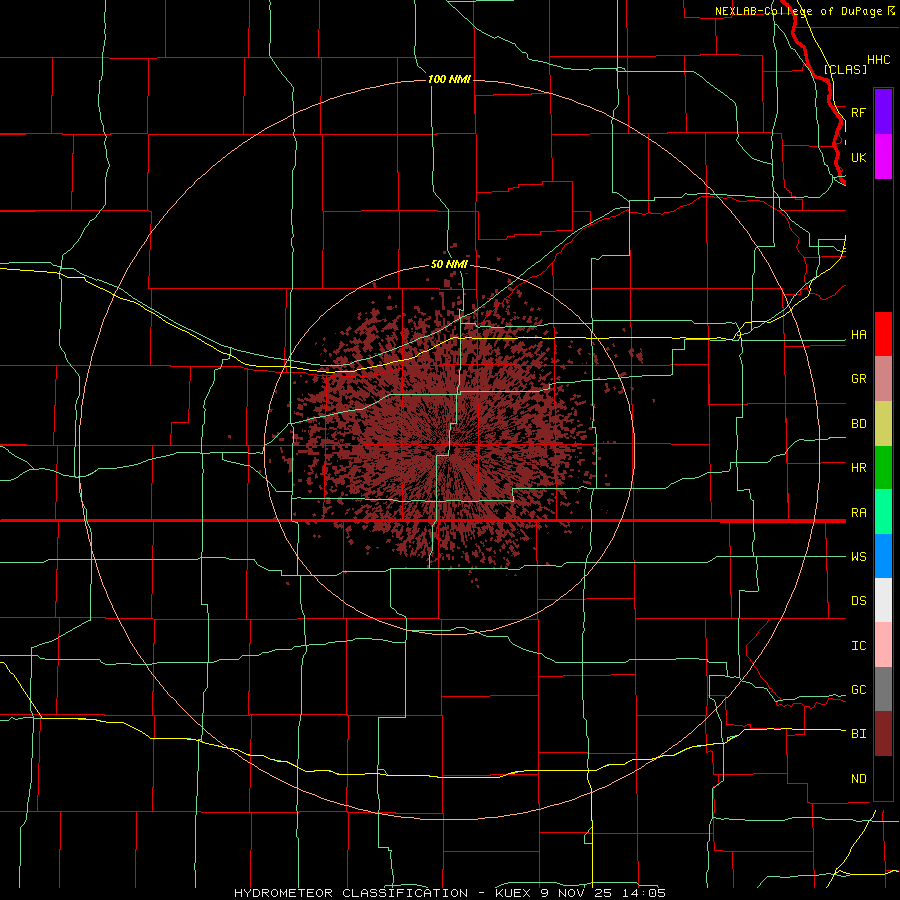The height and width of the screenshot is (900, 900).
Task: Click the red HA legend color swatch
Action: tap(883, 334)
